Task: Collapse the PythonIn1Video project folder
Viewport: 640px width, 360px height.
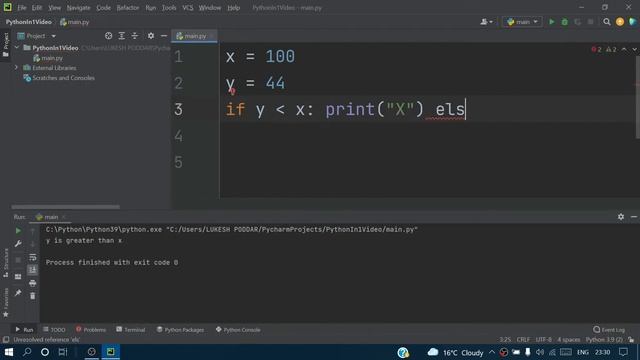Action: coord(17,48)
